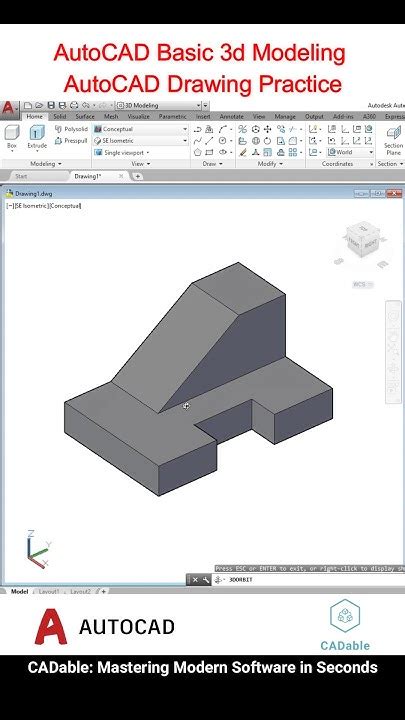Click the plus button for a new drawing tab
Image resolution: width=405 pixels, height=720 pixels.
click(137, 176)
